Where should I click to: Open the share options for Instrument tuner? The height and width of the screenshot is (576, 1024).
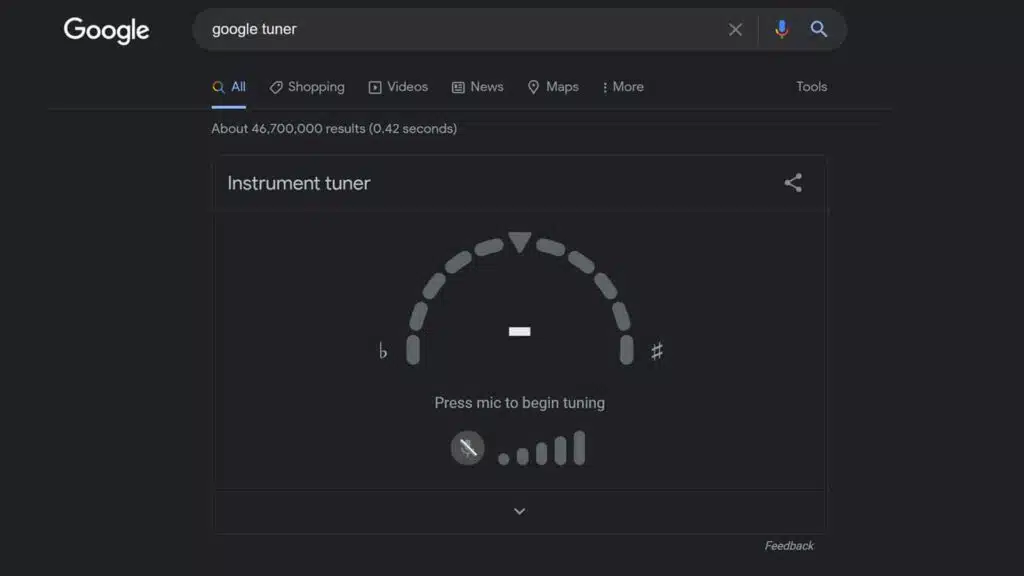pyautogui.click(x=793, y=182)
